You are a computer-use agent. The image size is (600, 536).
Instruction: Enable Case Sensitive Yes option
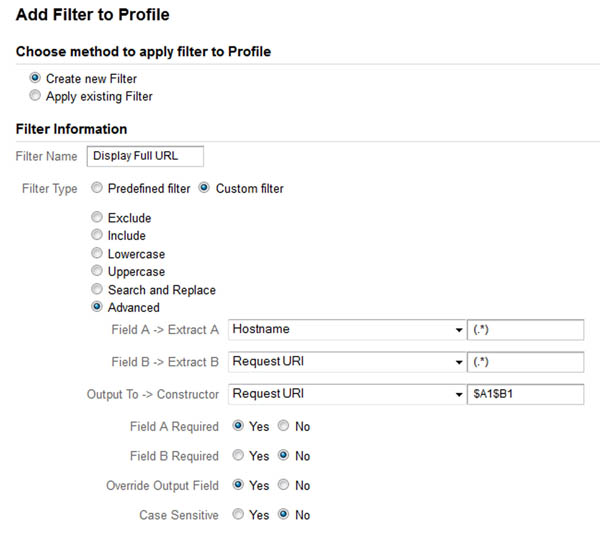(x=238, y=515)
